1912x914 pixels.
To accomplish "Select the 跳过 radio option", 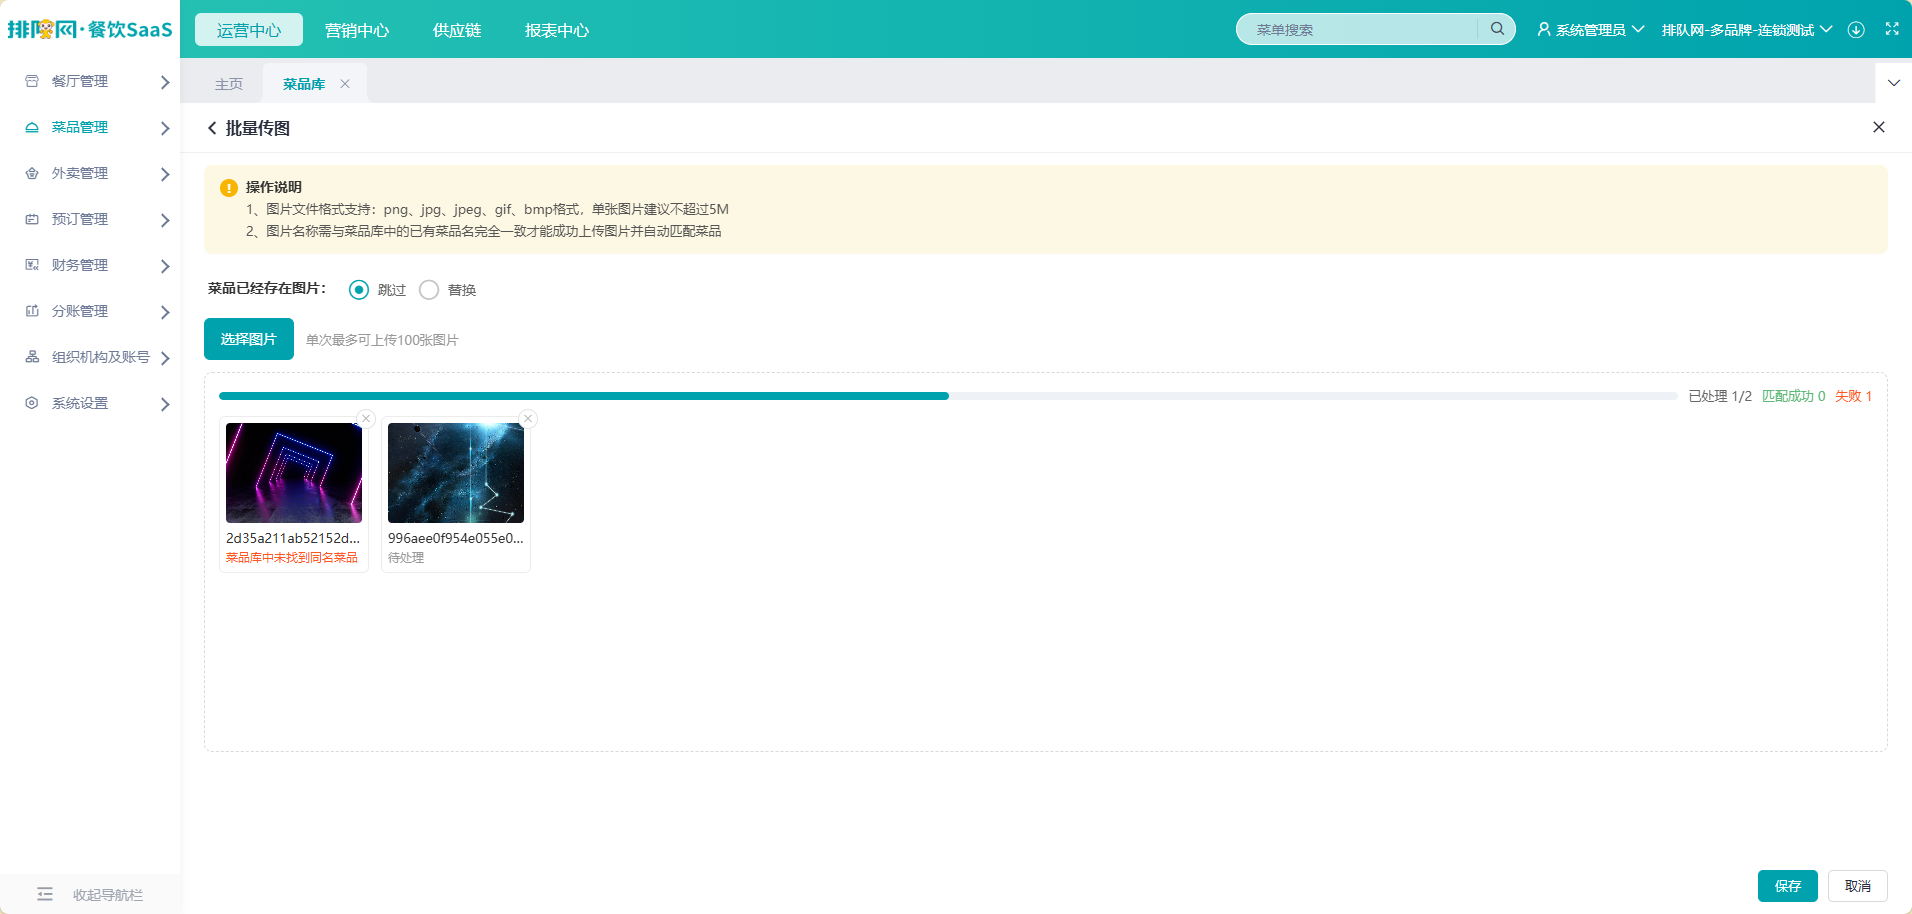I will click(x=359, y=290).
